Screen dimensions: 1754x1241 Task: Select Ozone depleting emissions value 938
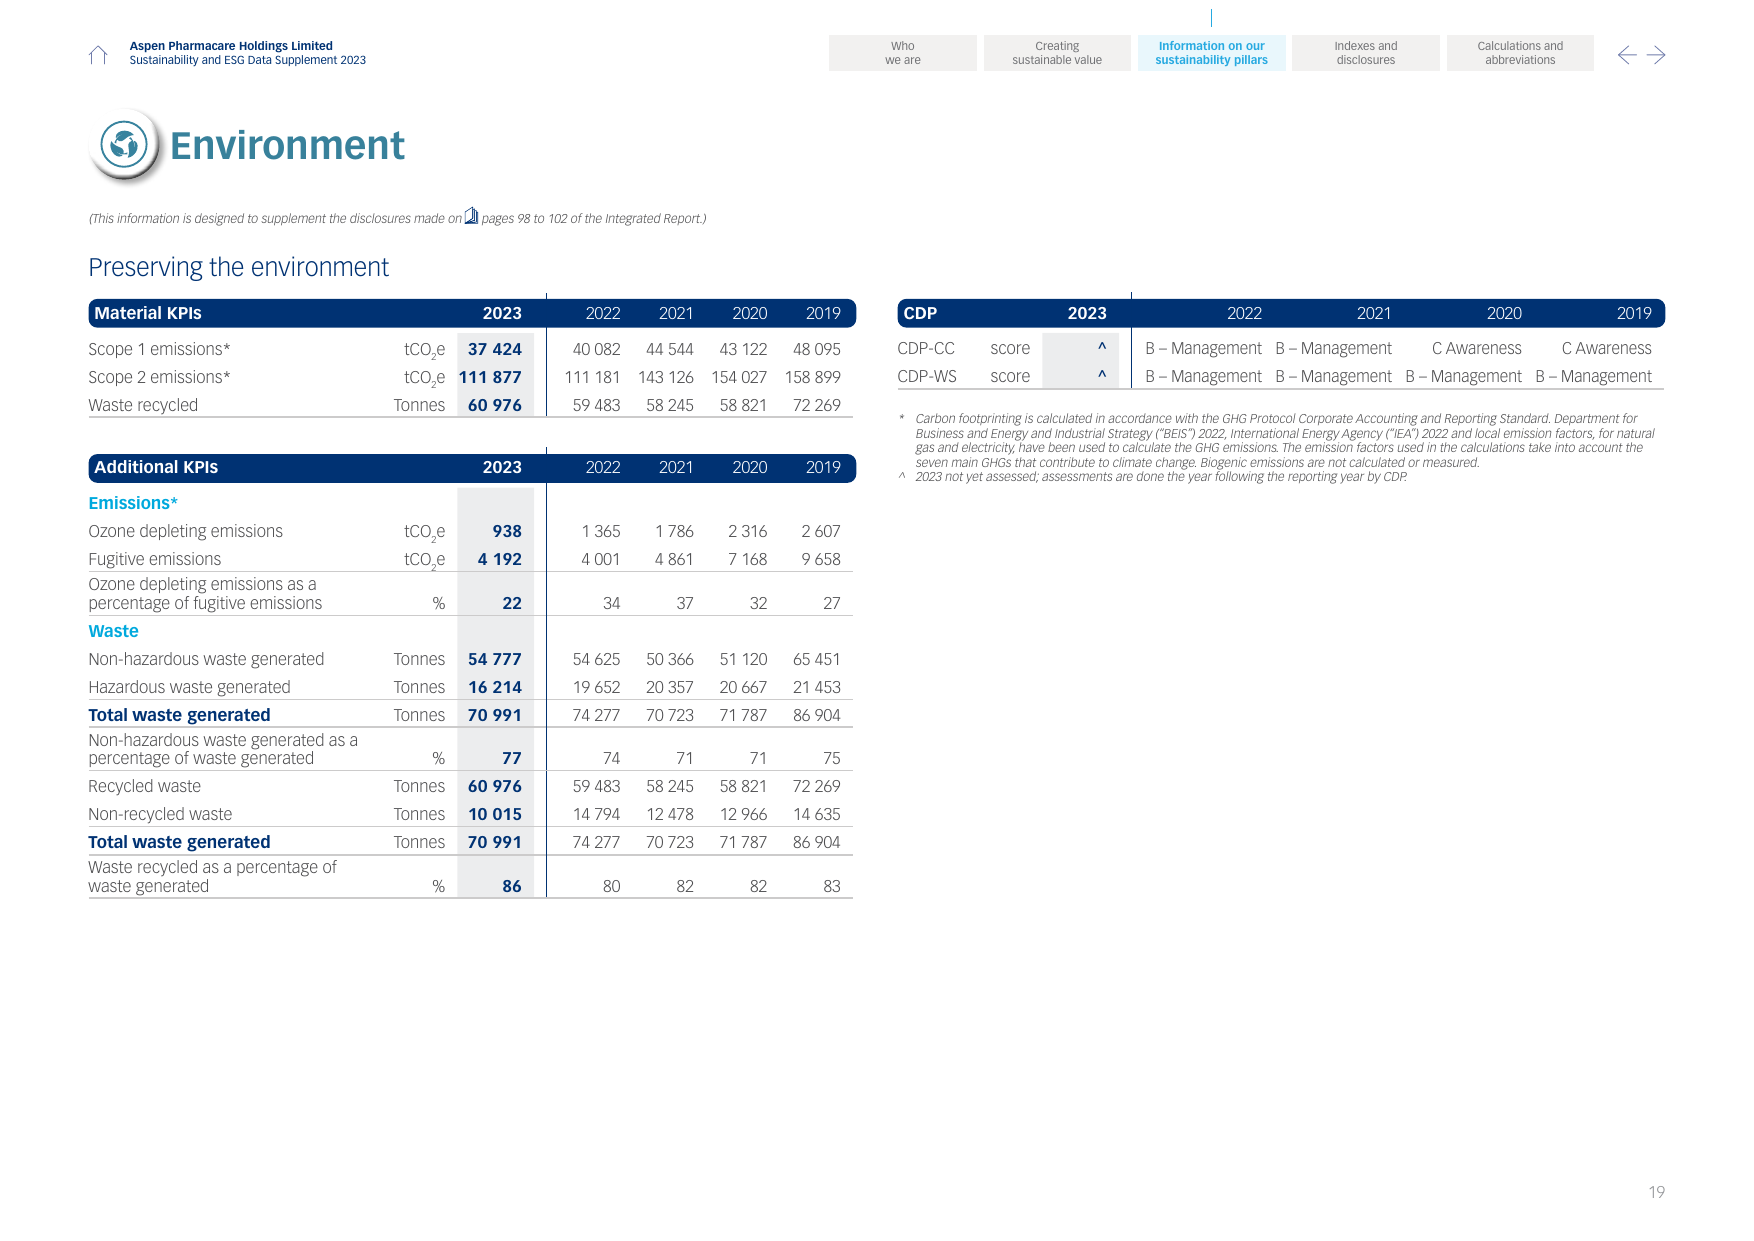point(507,531)
